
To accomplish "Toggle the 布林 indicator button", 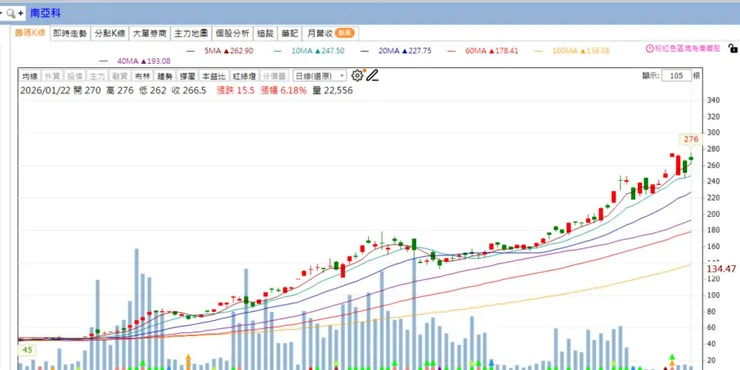I will pyautogui.click(x=142, y=76).
